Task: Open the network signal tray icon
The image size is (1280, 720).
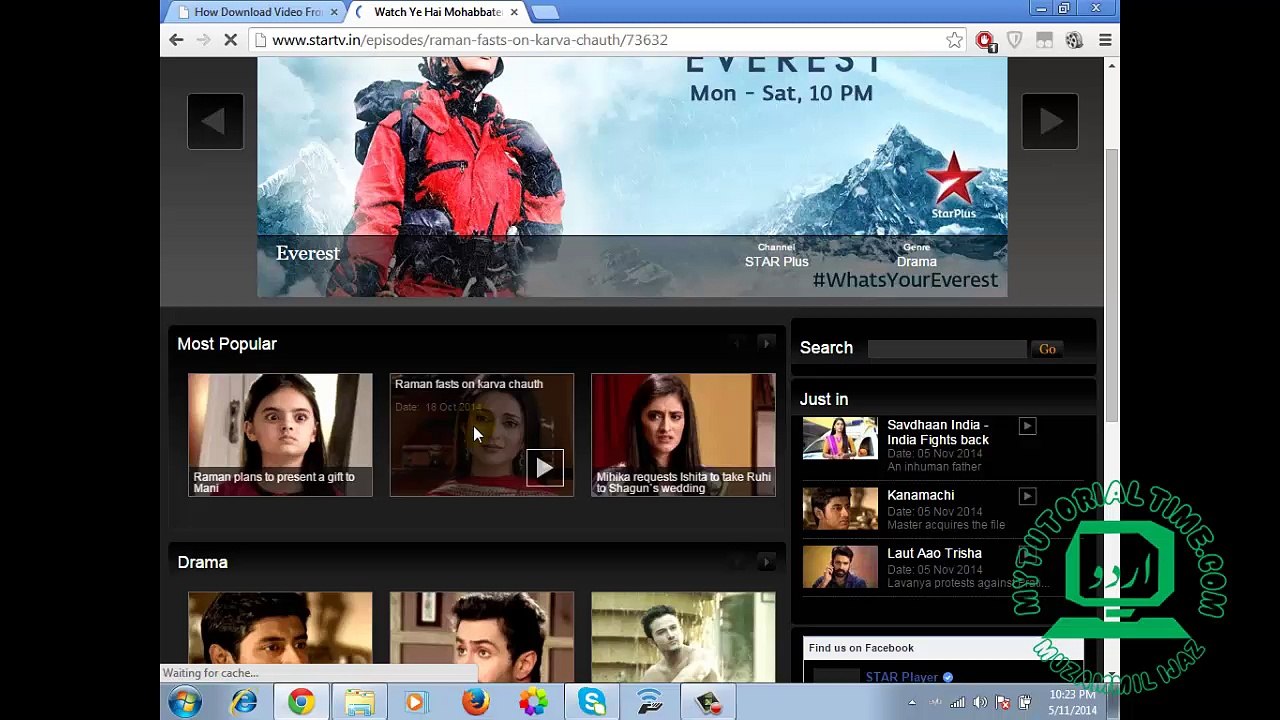Action: tap(958, 703)
